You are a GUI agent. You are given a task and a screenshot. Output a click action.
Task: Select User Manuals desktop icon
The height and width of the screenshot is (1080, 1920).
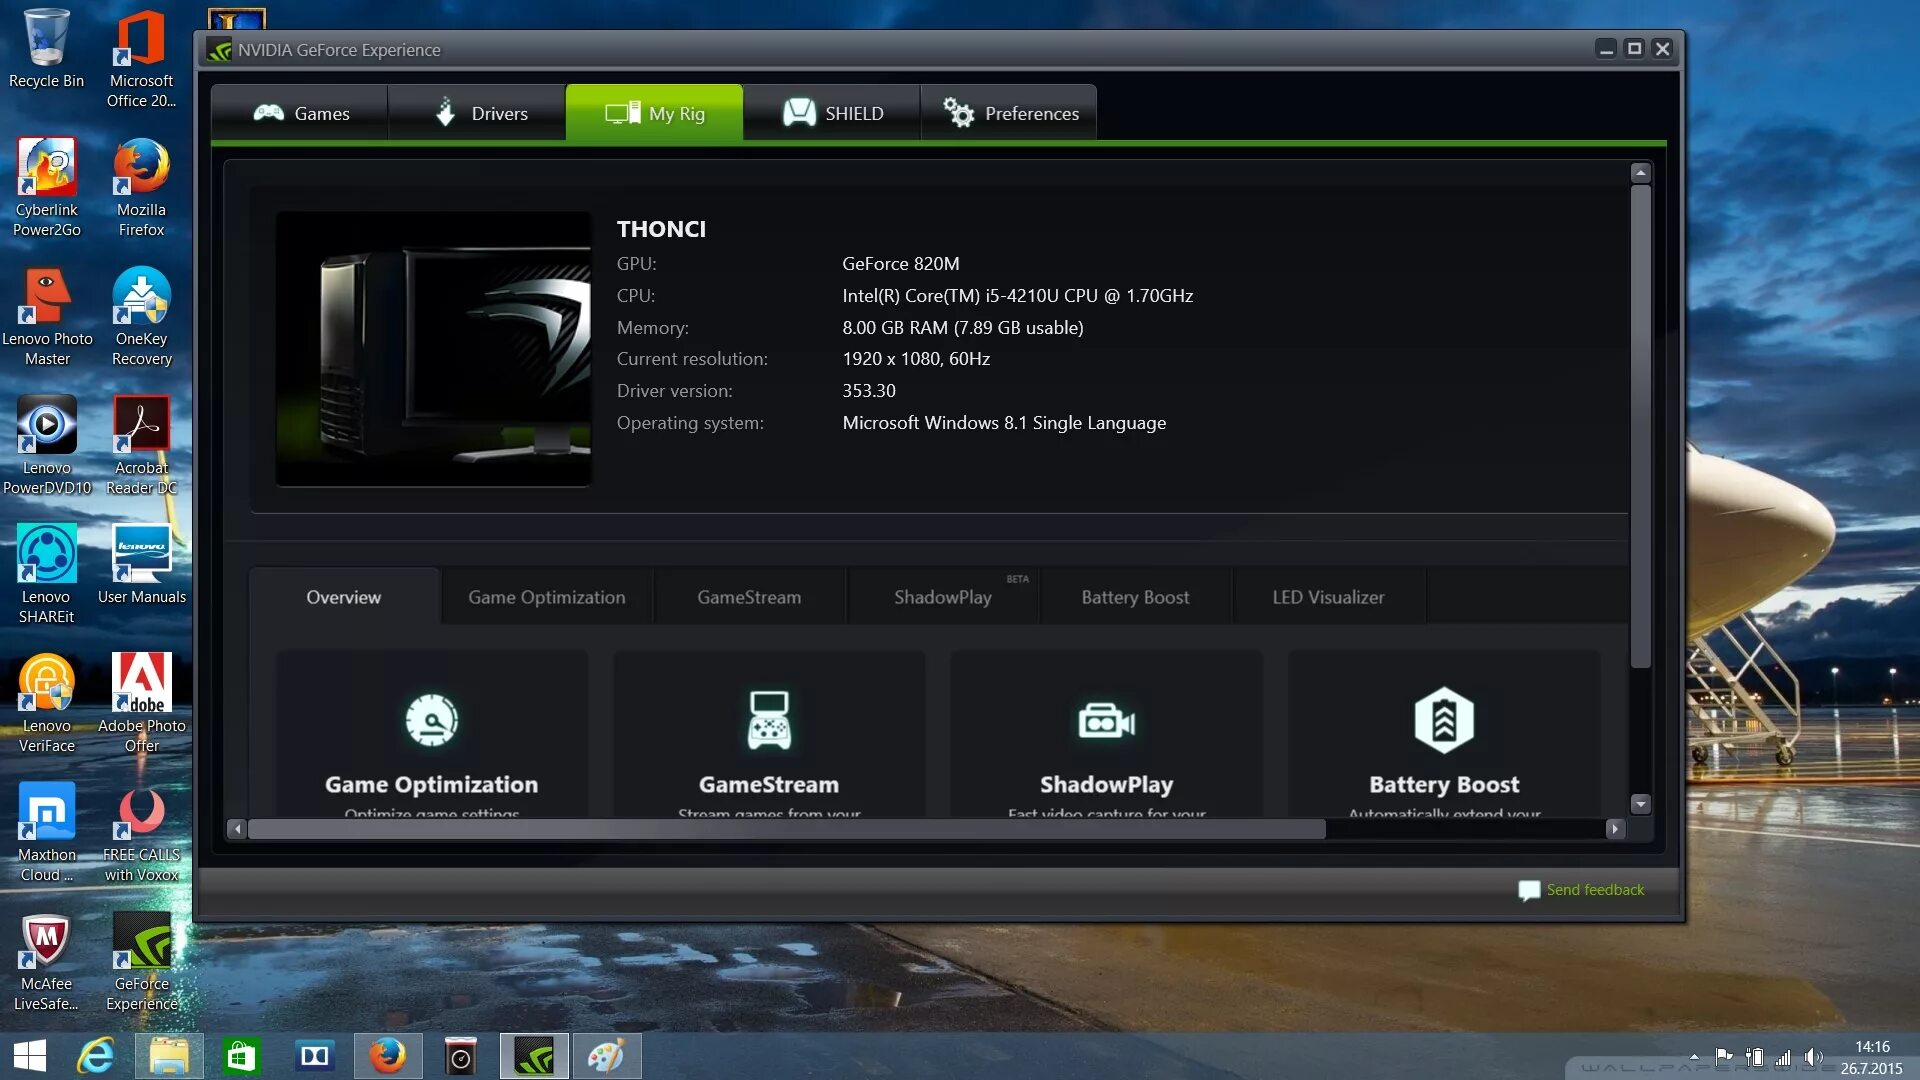[x=141, y=565]
